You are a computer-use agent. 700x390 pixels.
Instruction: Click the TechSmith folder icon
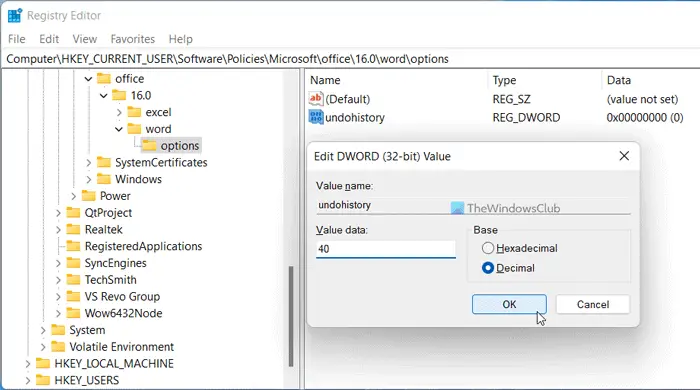tap(73, 279)
